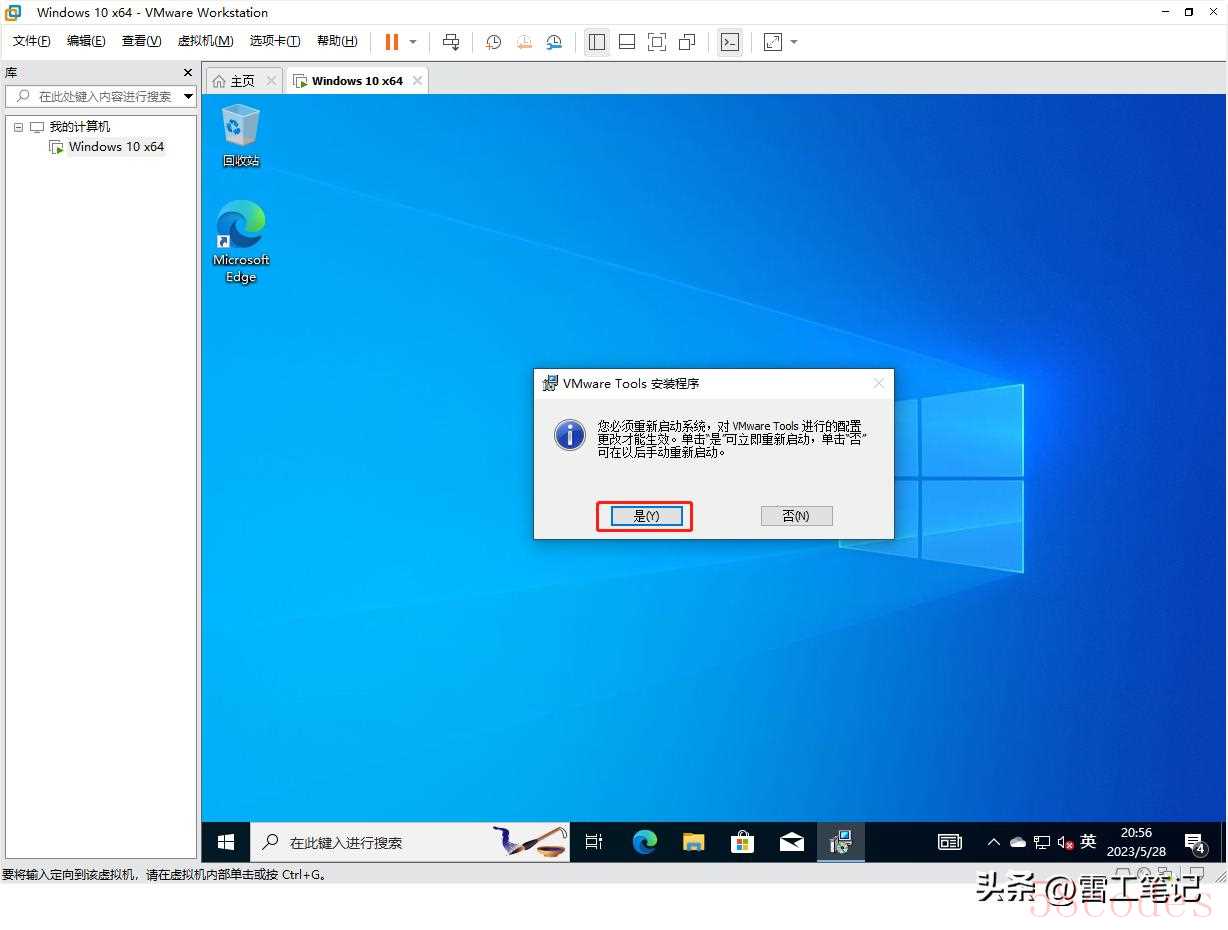Switch to the 主页 tab

click(x=234, y=81)
